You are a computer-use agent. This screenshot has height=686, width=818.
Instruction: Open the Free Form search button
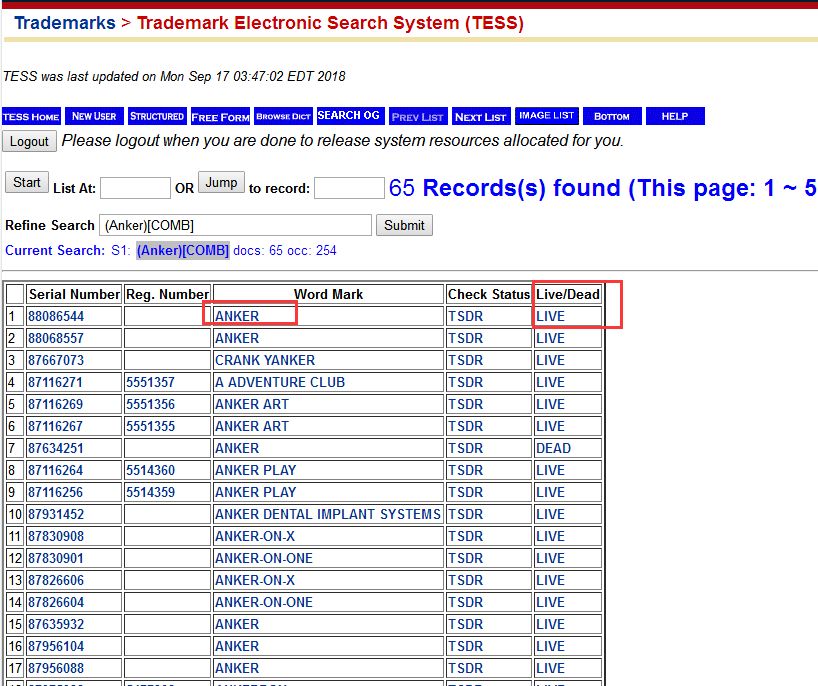220,117
